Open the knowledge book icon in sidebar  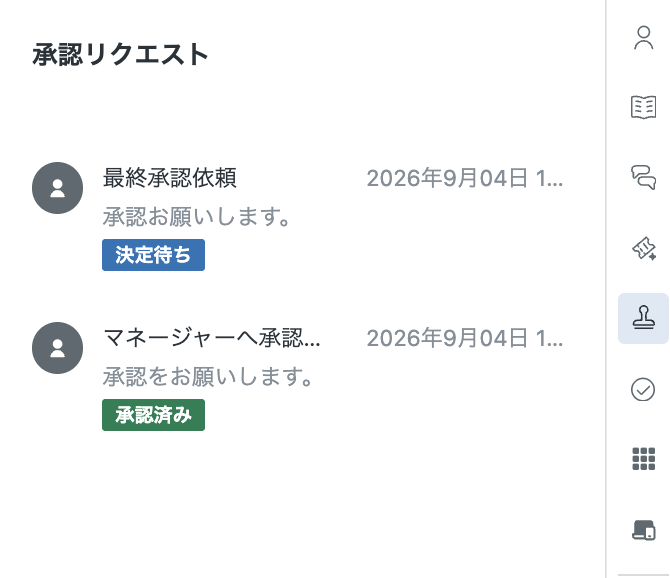point(643,107)
